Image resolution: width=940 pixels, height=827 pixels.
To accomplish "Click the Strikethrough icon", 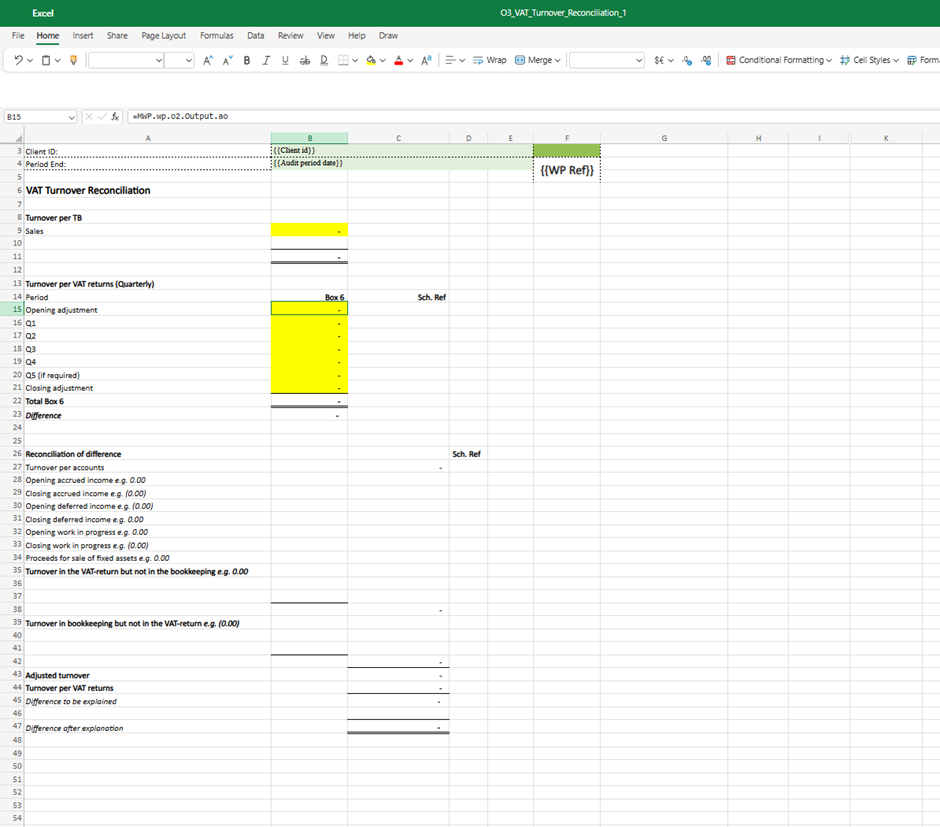I will (305, 60).
